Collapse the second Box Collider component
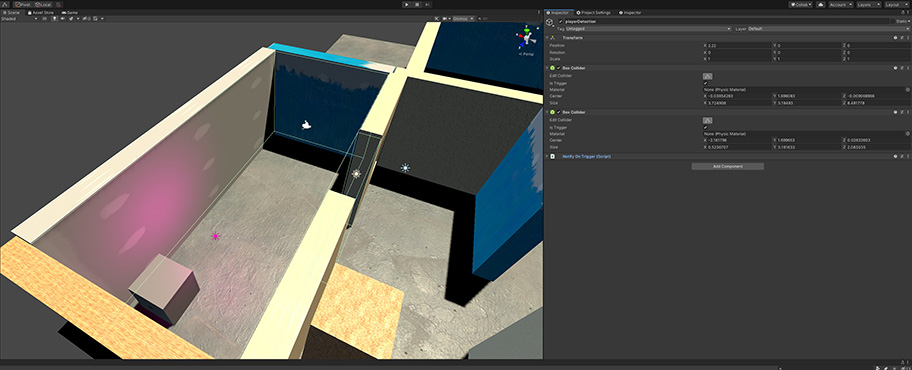Screen dimensions: 912x370 pos(547,112)
